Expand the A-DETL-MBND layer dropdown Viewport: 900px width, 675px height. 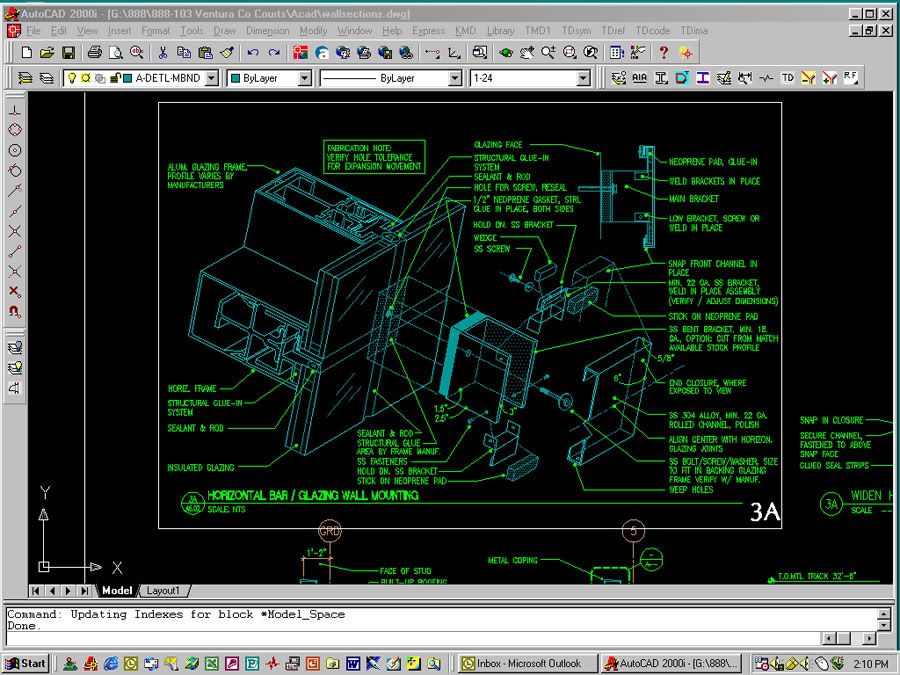tap(212, 78)
